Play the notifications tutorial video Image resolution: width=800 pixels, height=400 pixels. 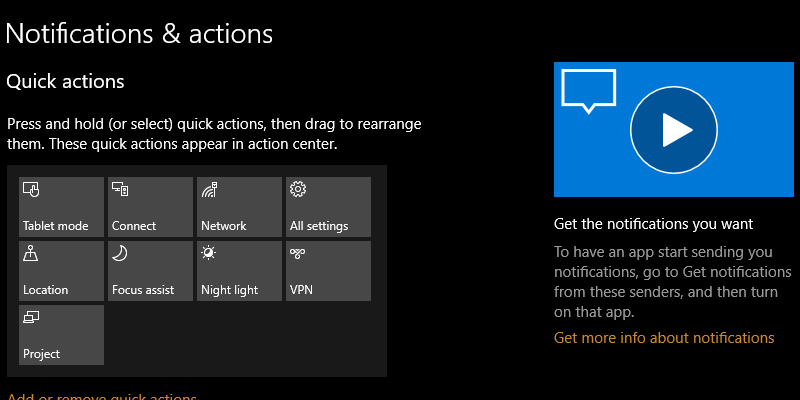pyautogui.click(x=674, y=130)
